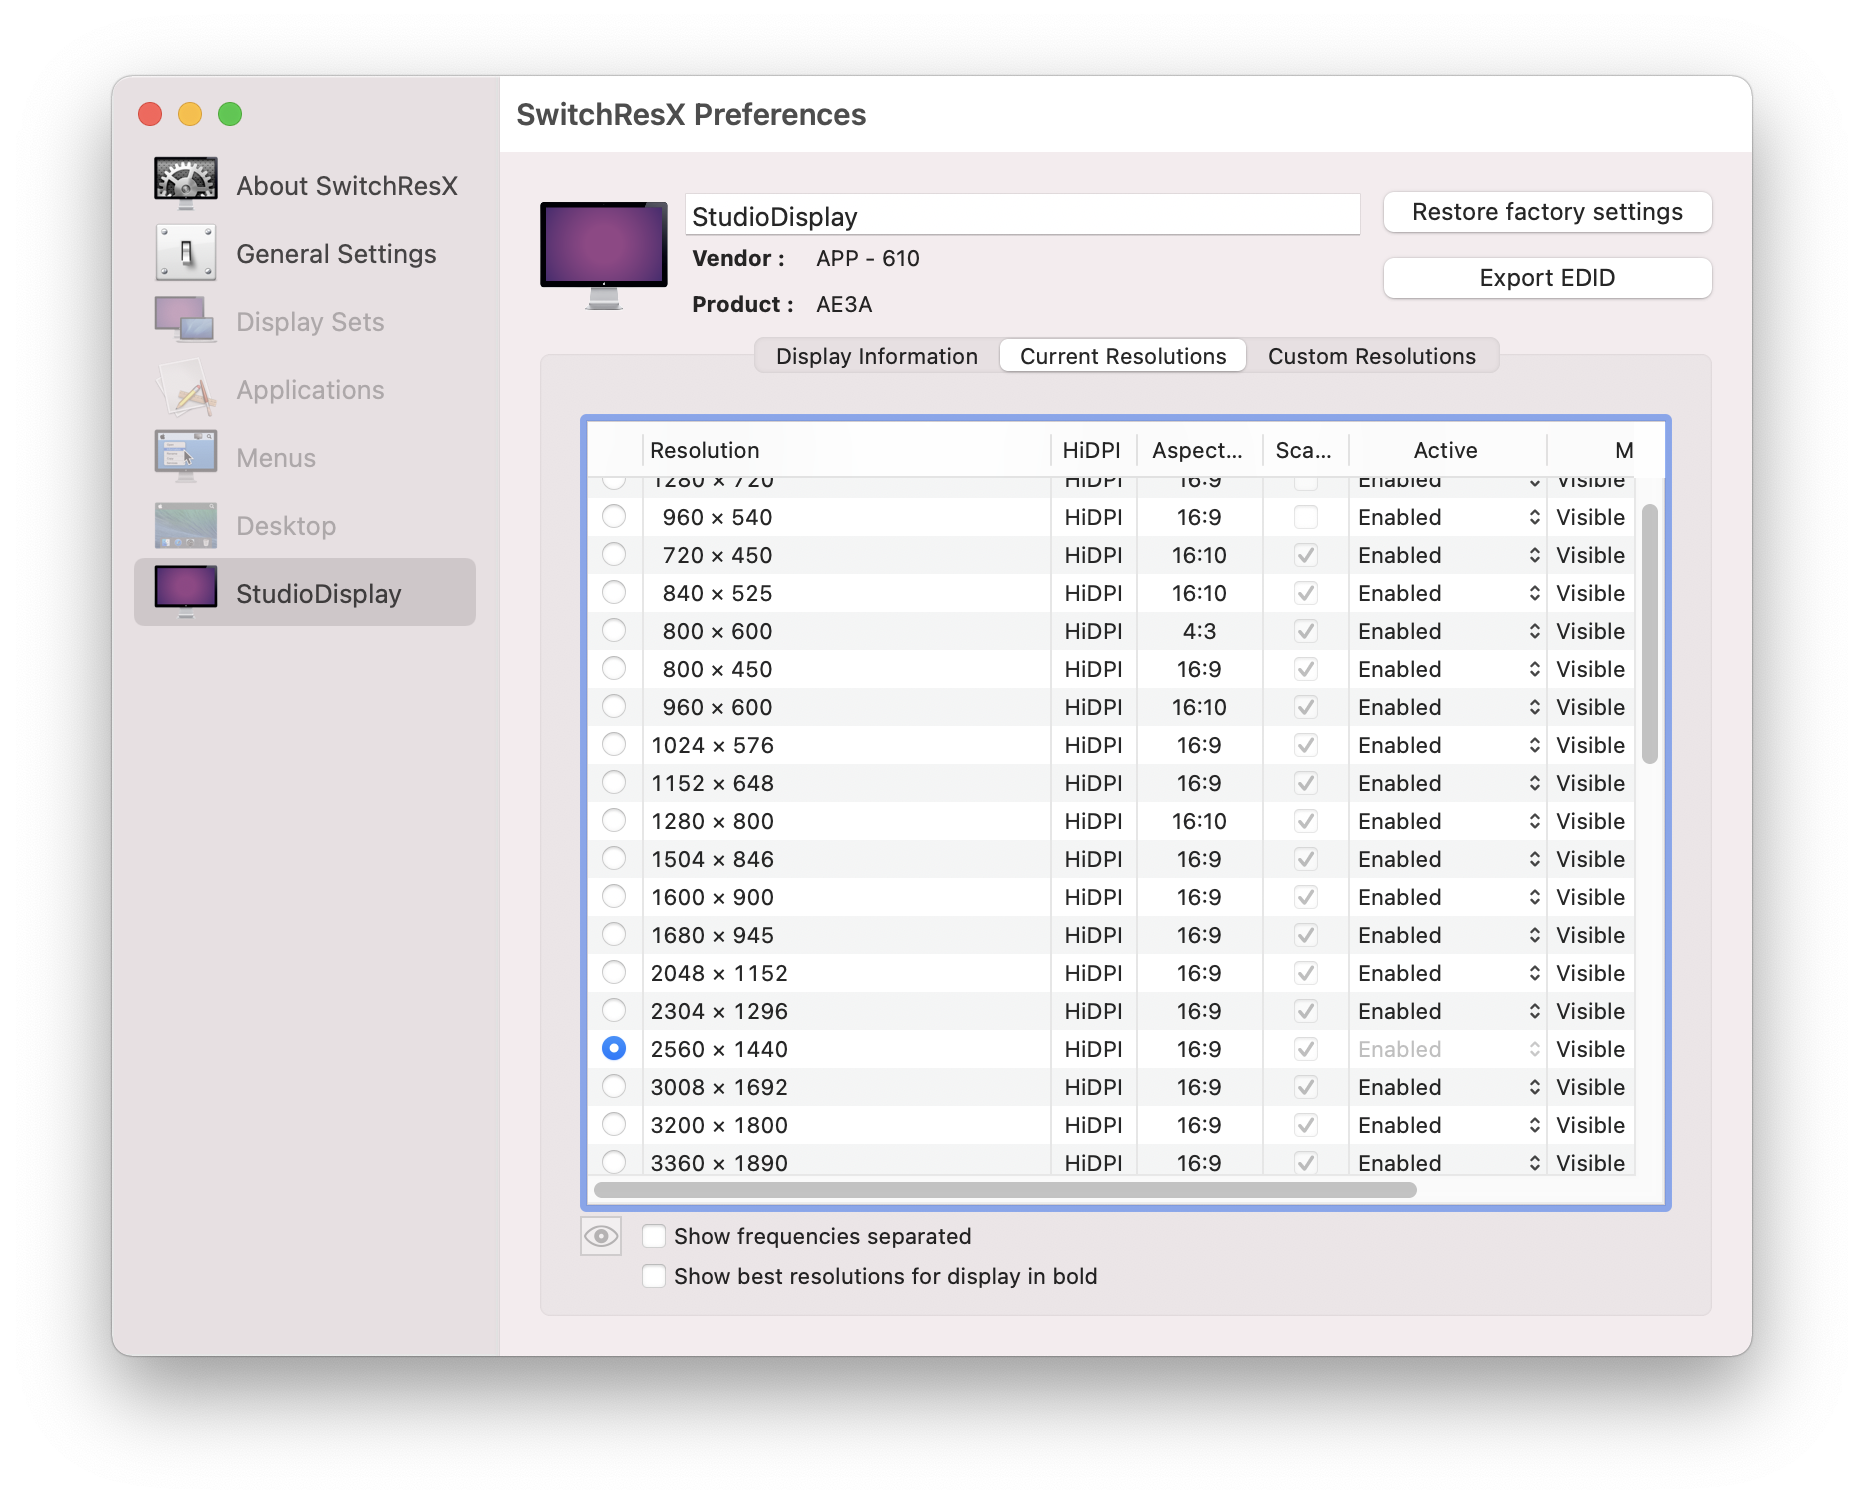Select StudioDisplay in the sidebar
1864x1504 pixels.
click(x=305, y=593)
